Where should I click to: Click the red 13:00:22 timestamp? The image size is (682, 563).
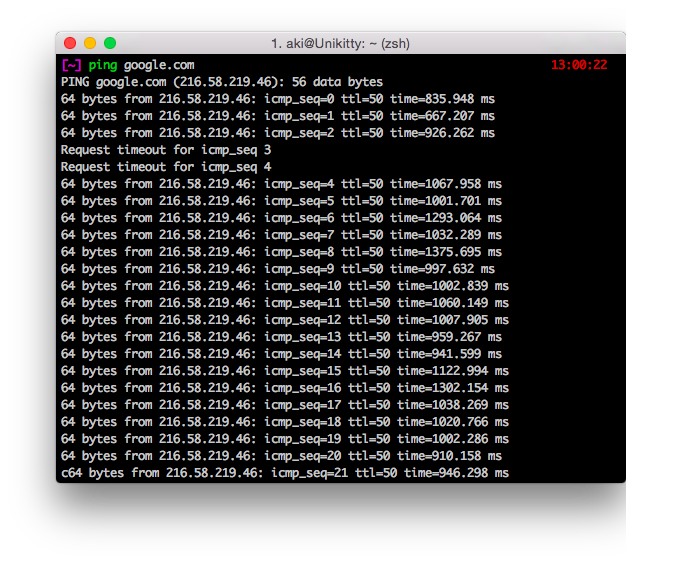[x=579, y=65]
